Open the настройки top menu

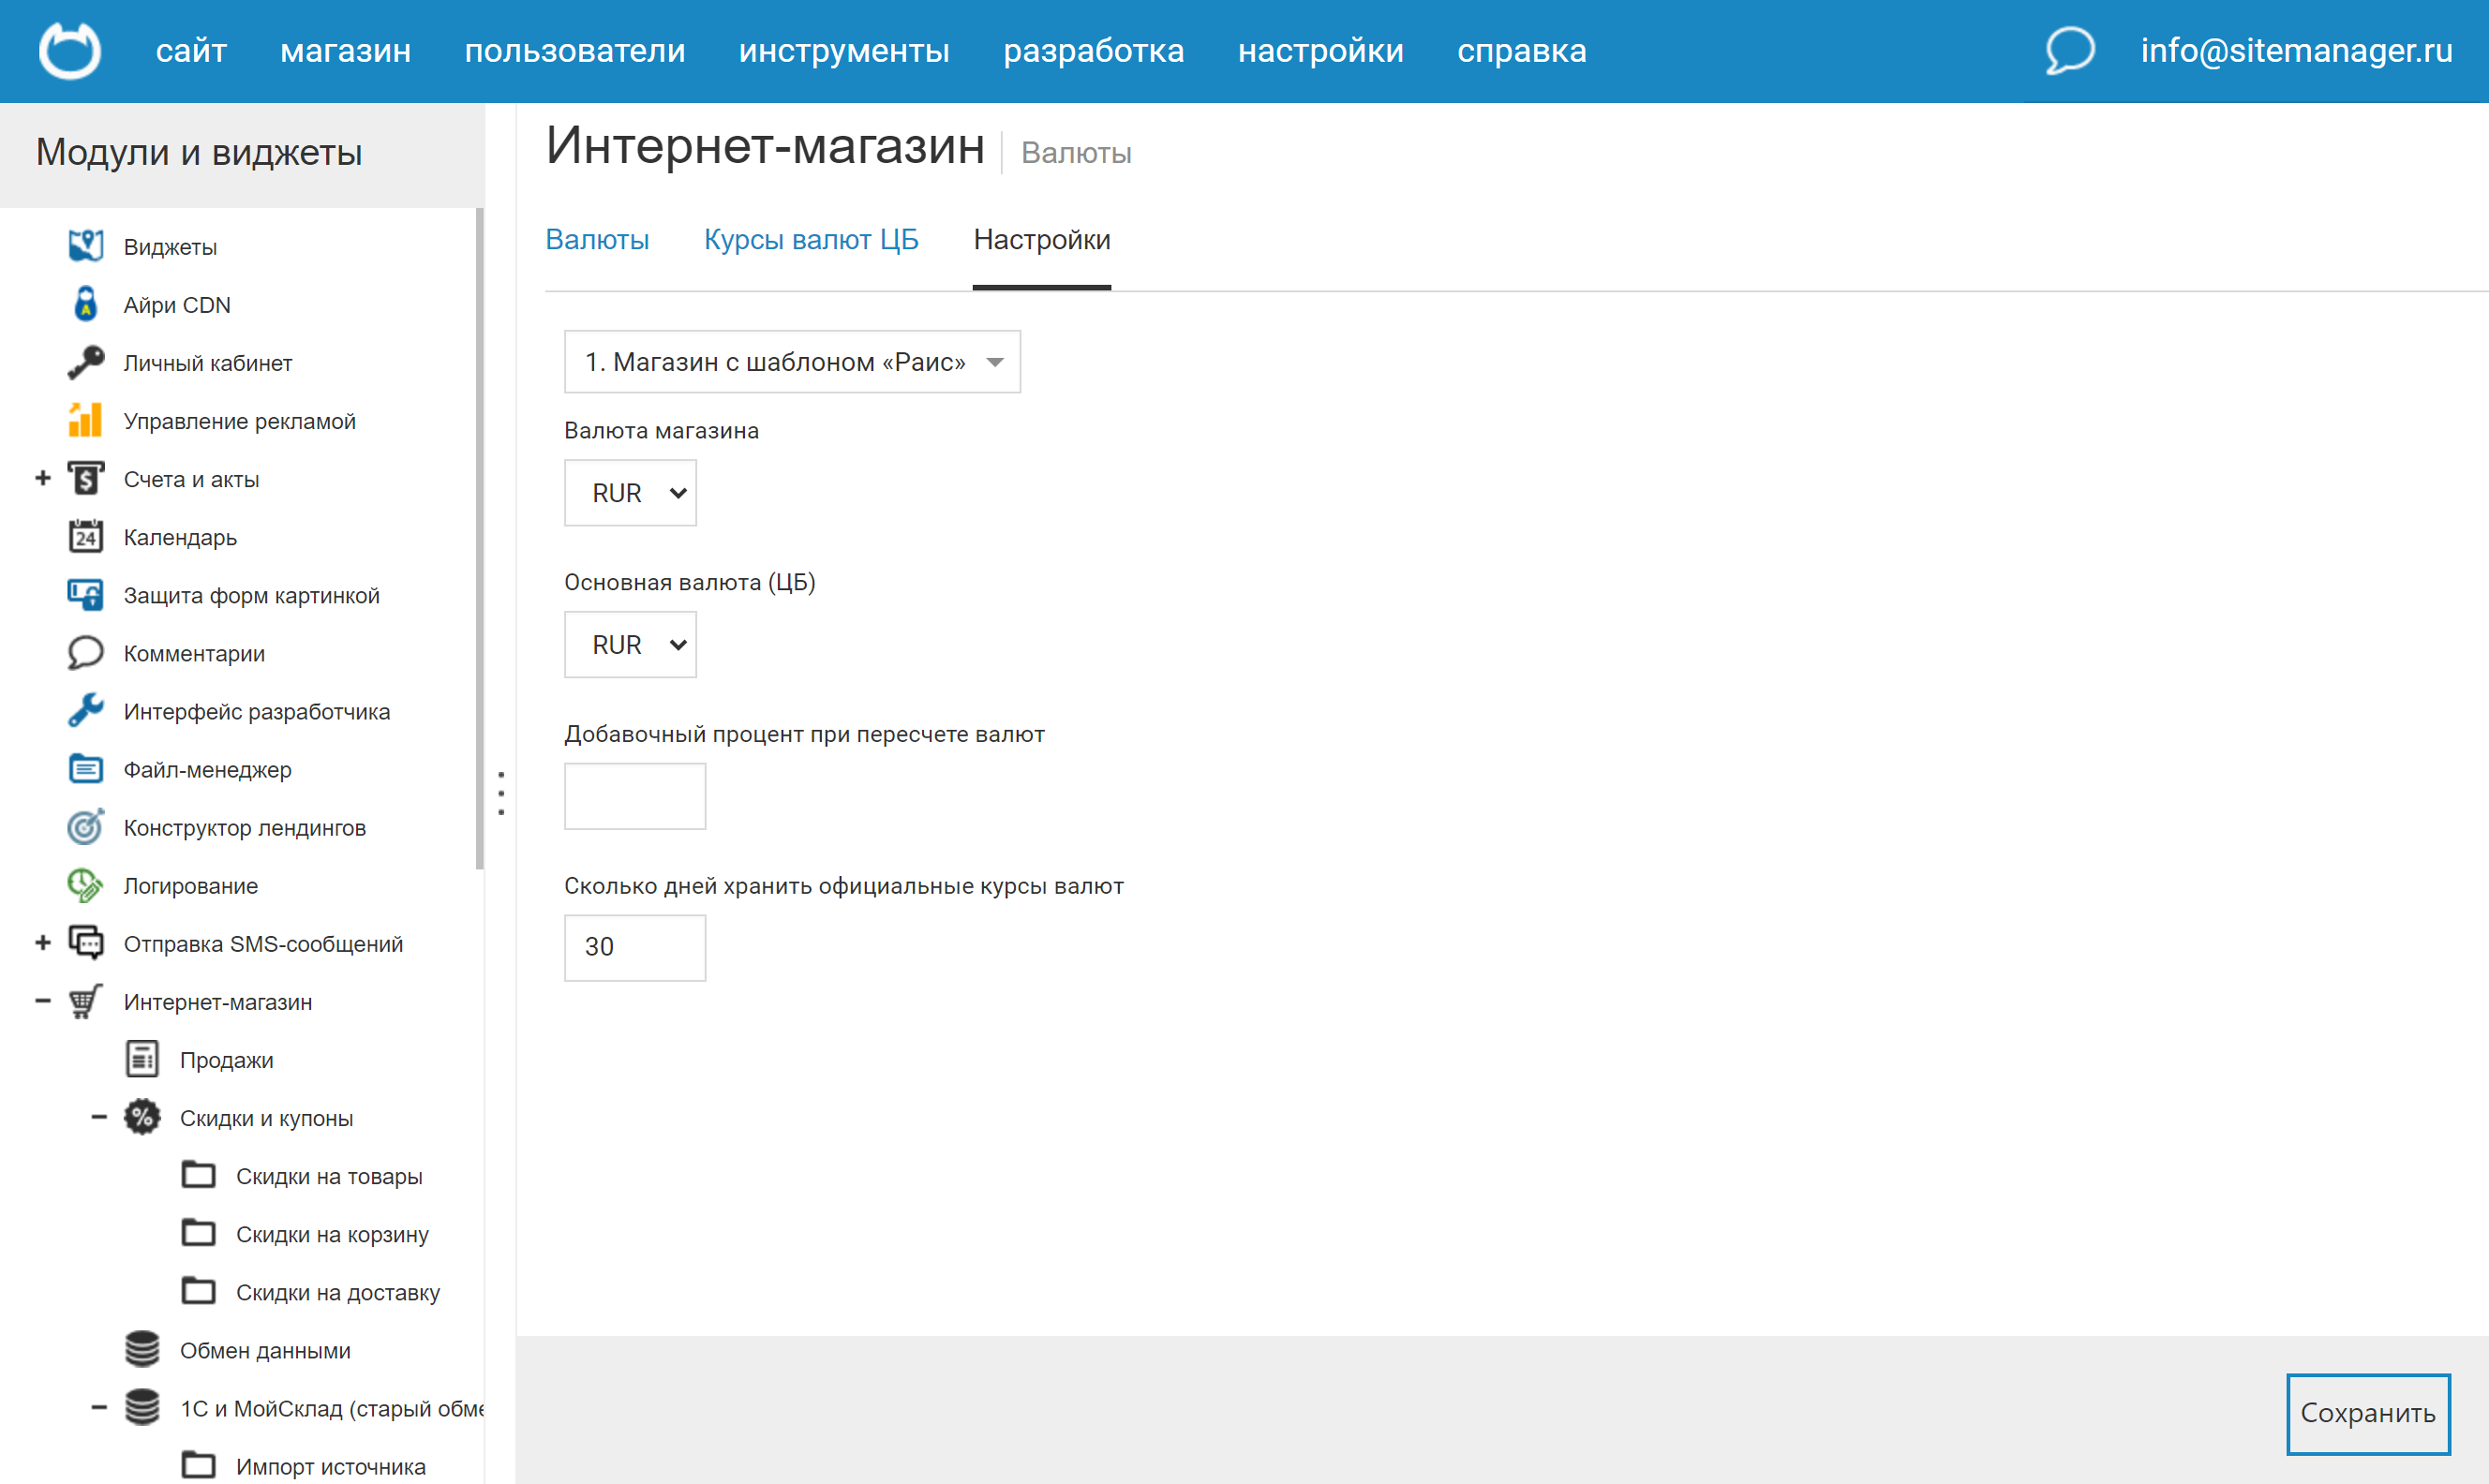click(x=1320, y=50)
